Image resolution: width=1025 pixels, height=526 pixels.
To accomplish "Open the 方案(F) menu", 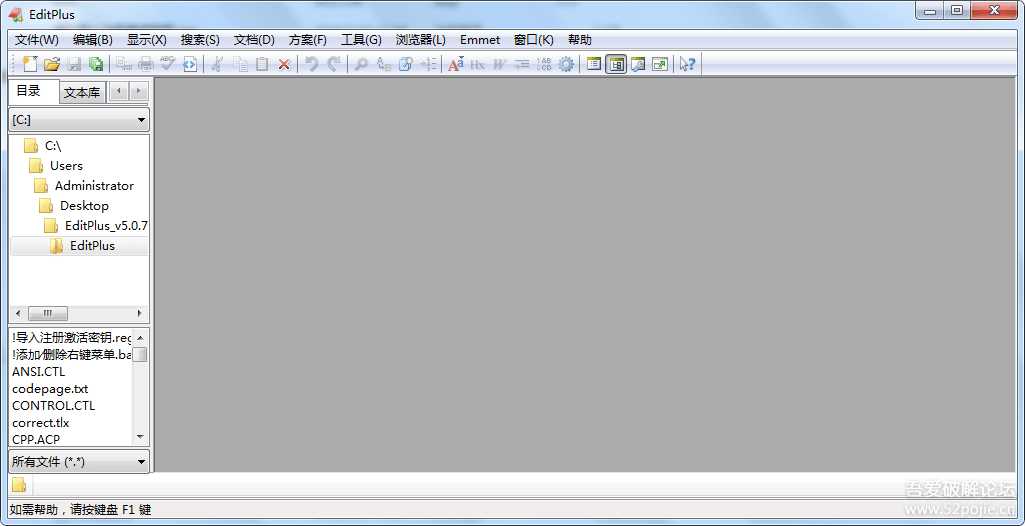I will 308,40.
